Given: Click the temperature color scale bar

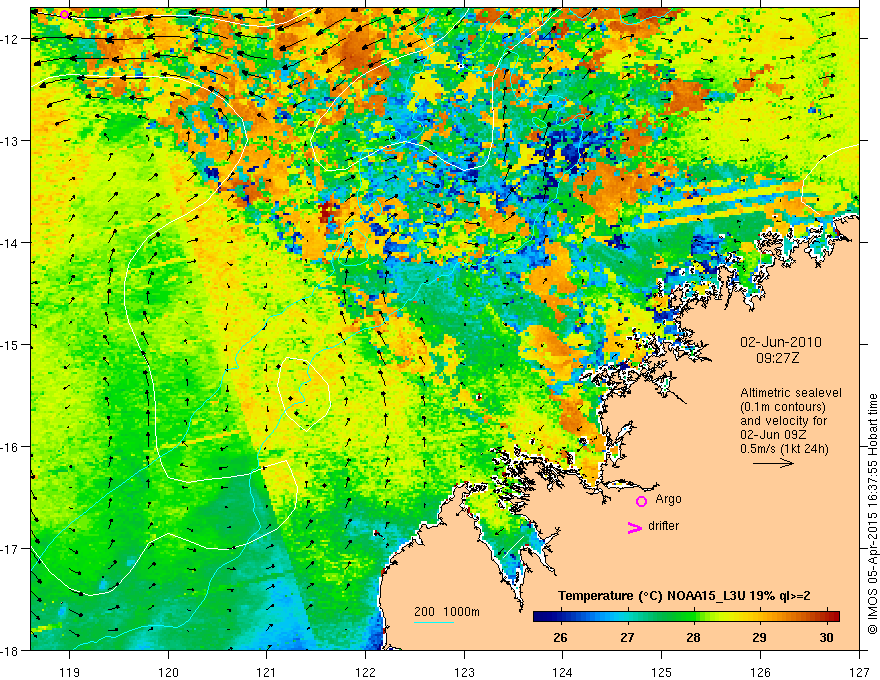Looking at the screenshot, I should coord(686,616).
